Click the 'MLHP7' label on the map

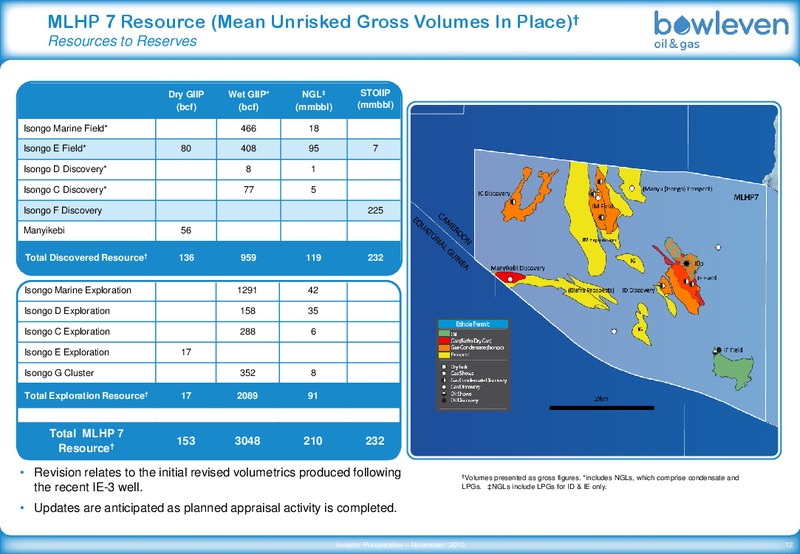click(x=746, y=197)
